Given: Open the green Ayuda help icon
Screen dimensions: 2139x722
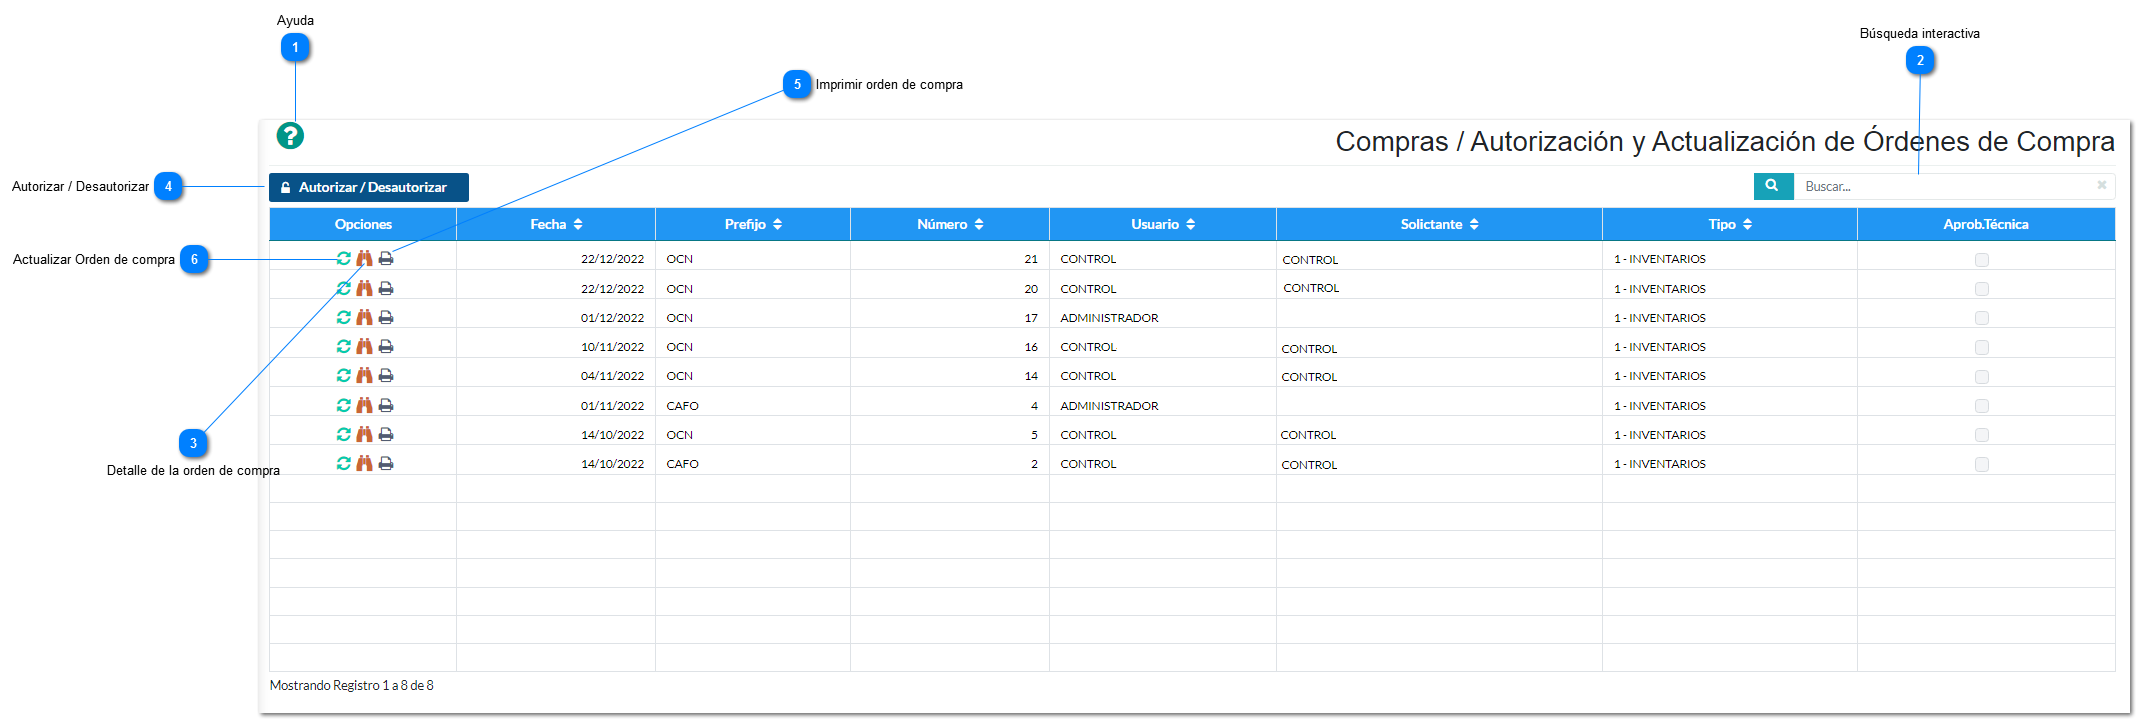Looking at the screenshot, I should point(290,136).
